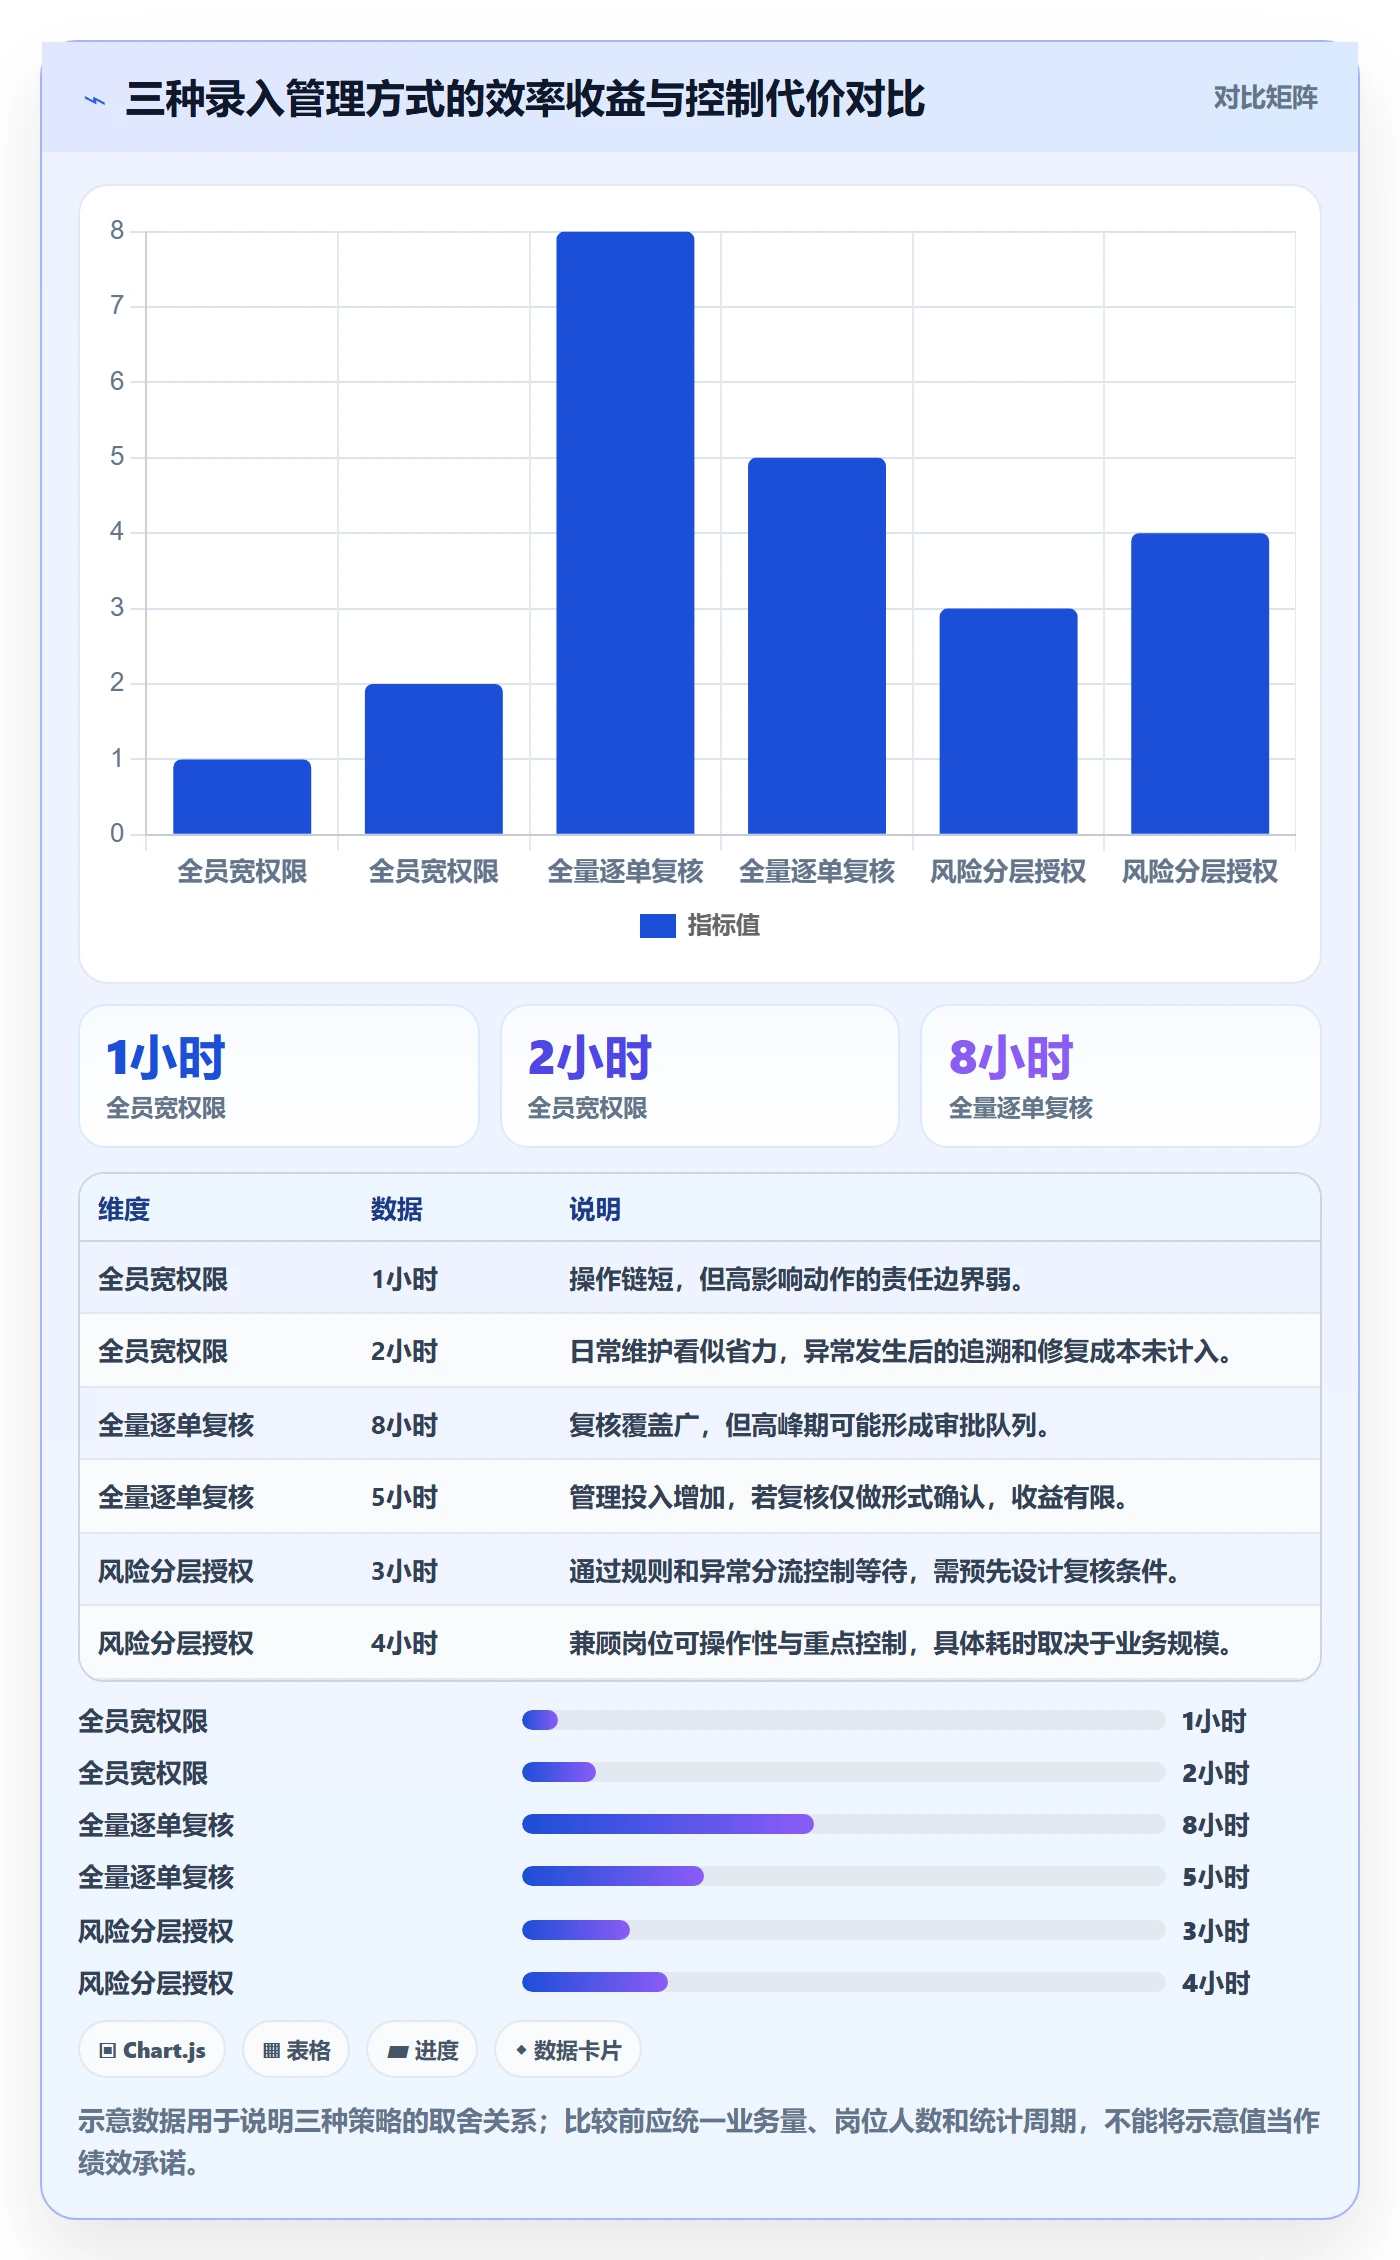Click the 4小时 cell in the table
1400x2260 pixels.
(405, 1643)
